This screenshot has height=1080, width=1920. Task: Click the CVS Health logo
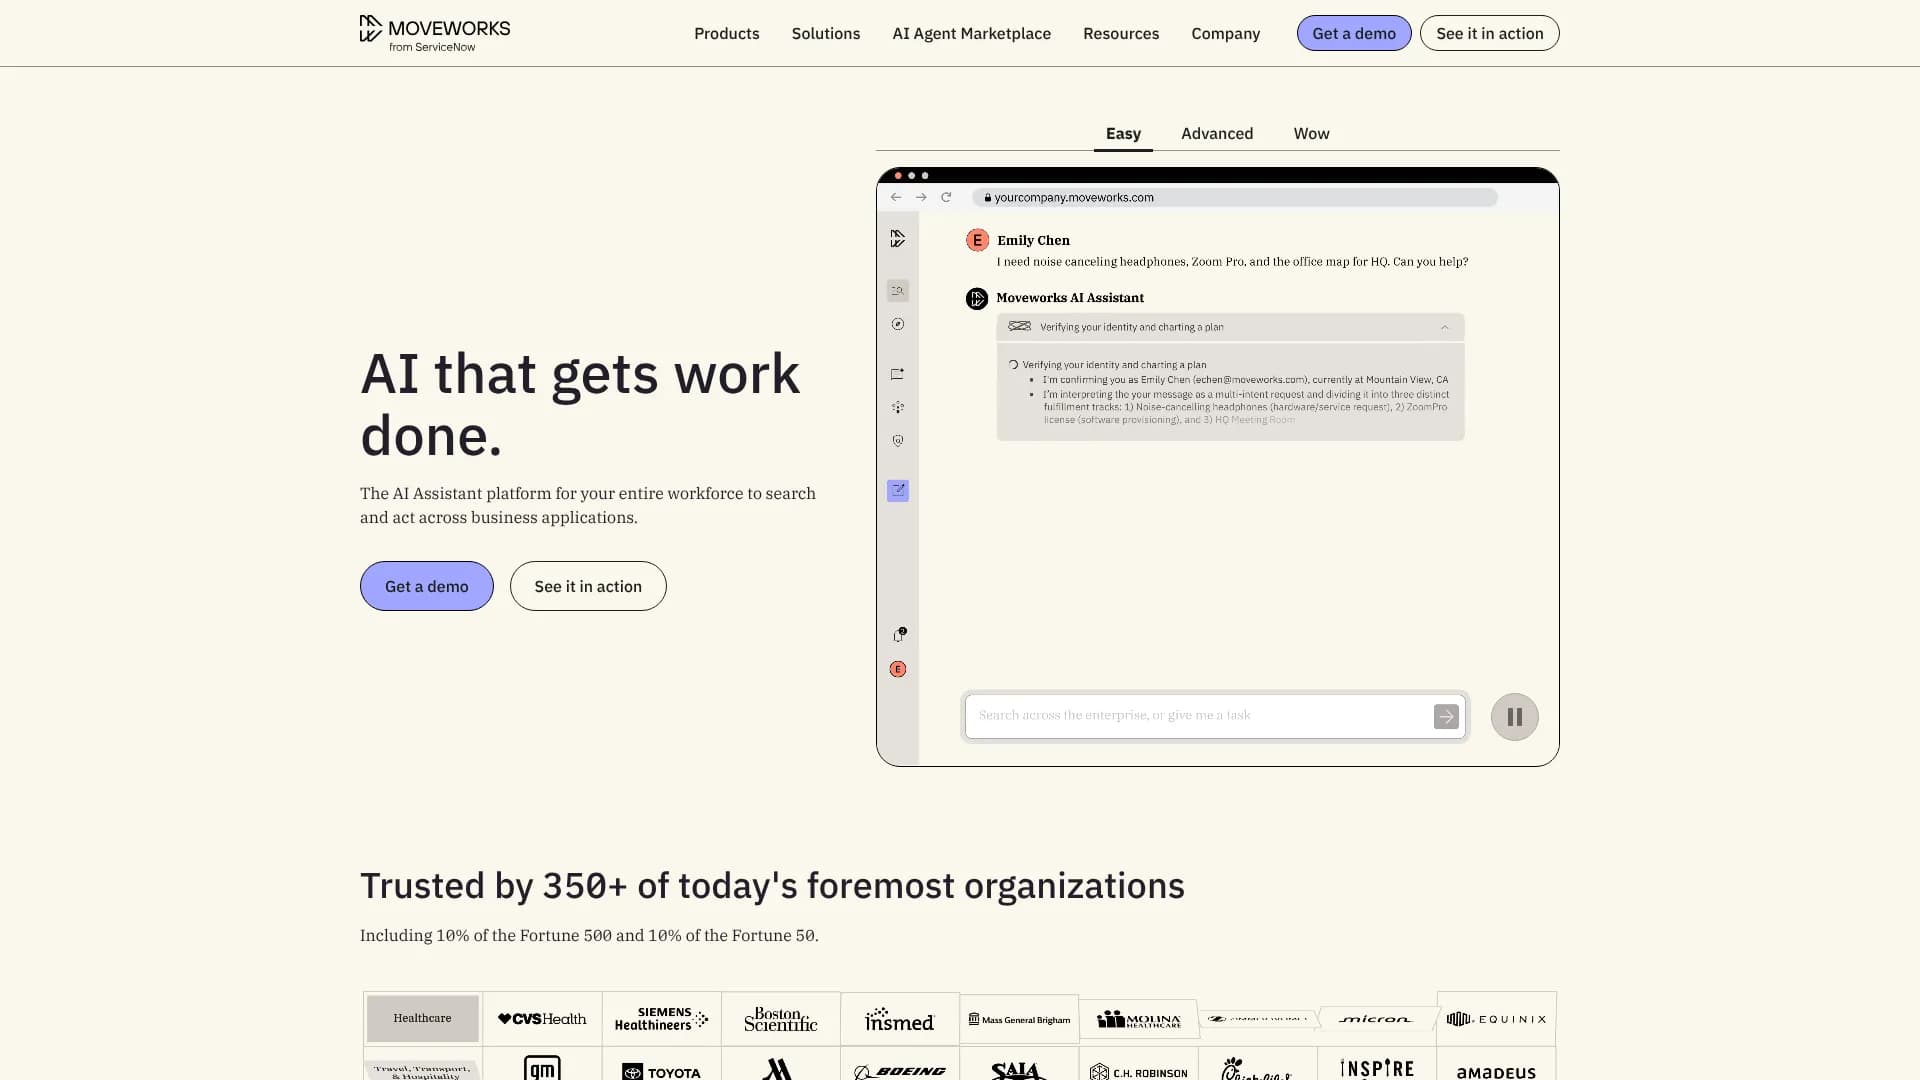[542, 1019]
